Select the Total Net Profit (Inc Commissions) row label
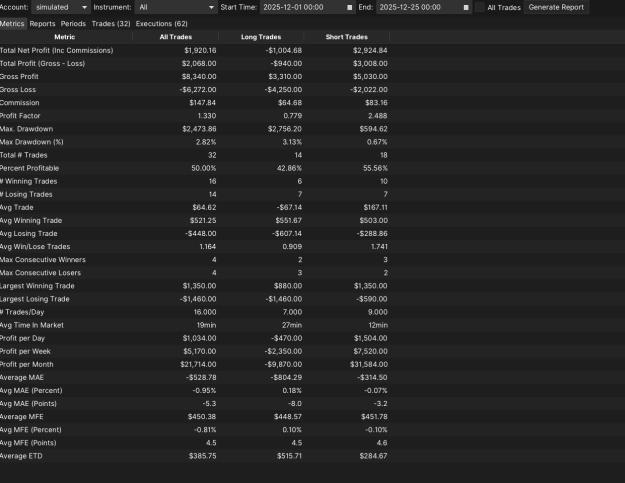 [57, 51]
